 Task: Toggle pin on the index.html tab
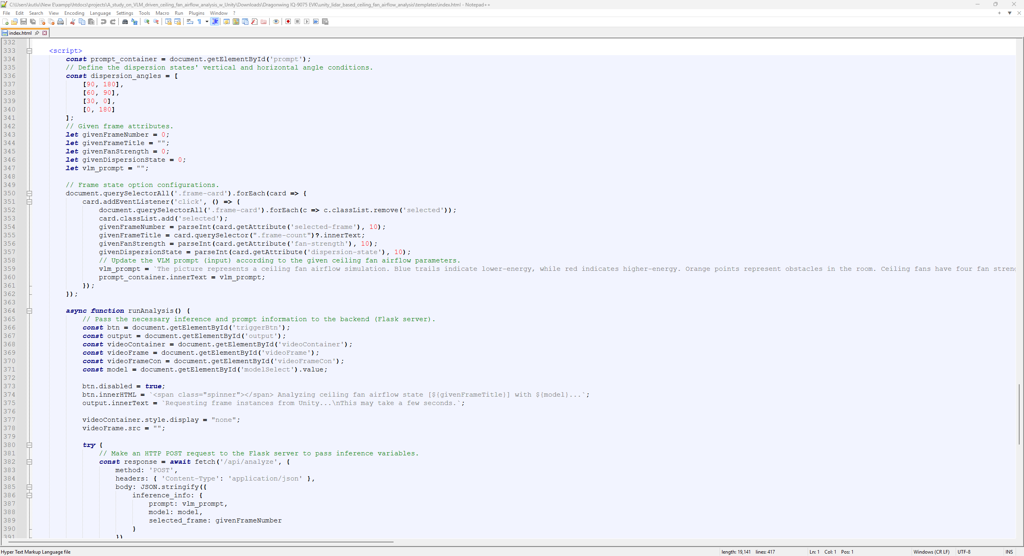point(37,33)
